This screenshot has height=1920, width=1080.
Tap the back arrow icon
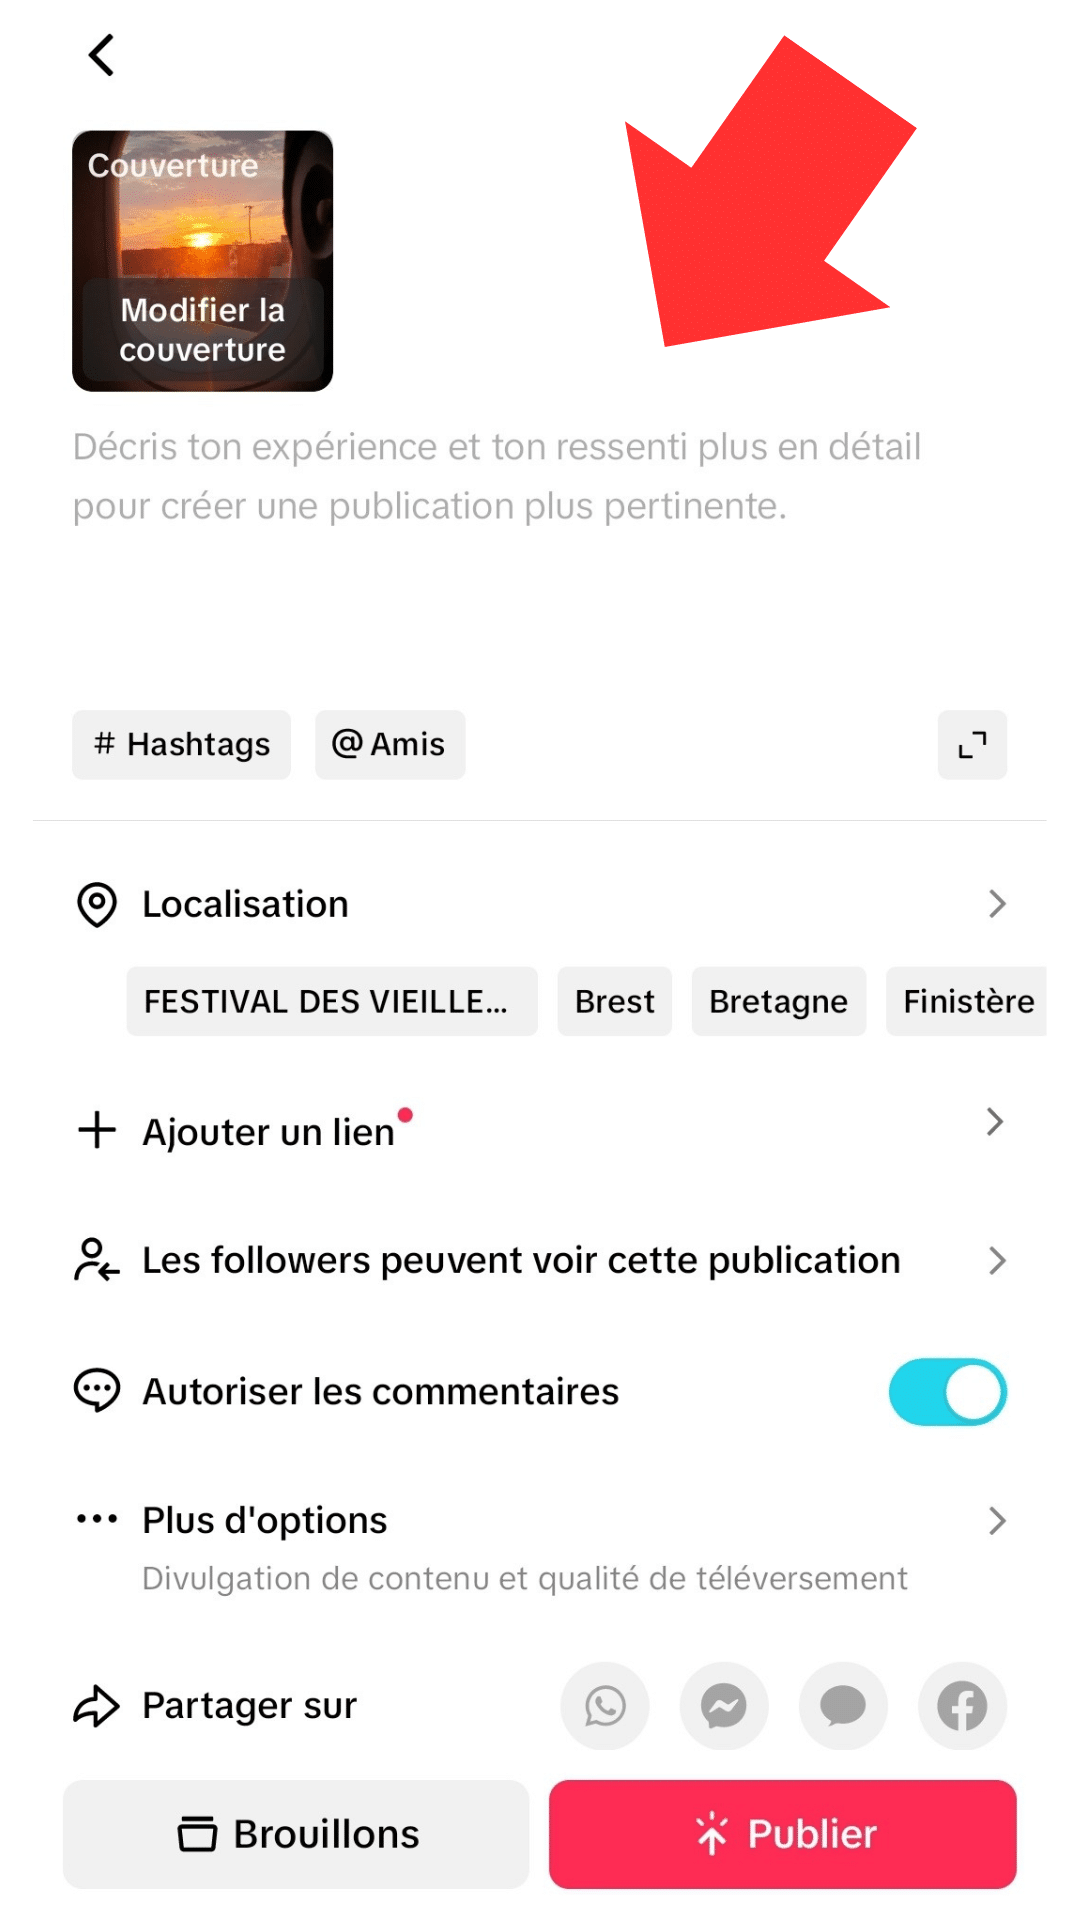(101, 55)
